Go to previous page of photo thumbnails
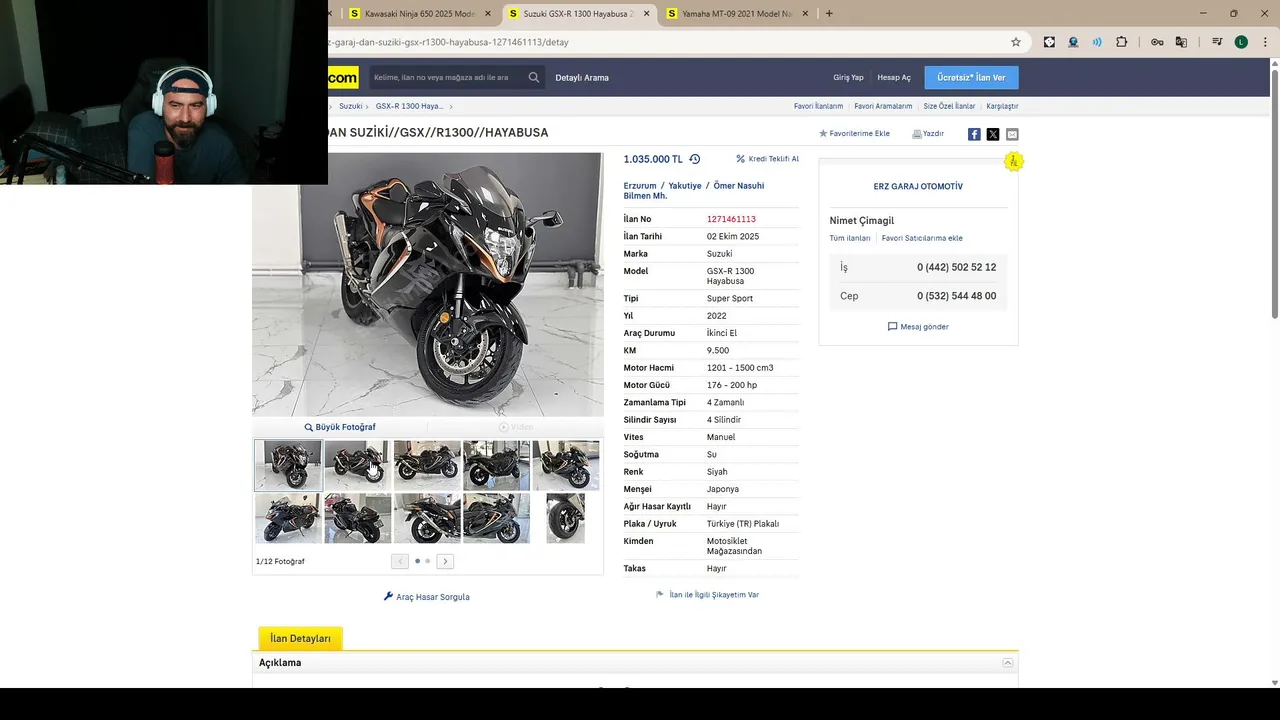This screenshot has width=1280, height=720. (400, 561)
